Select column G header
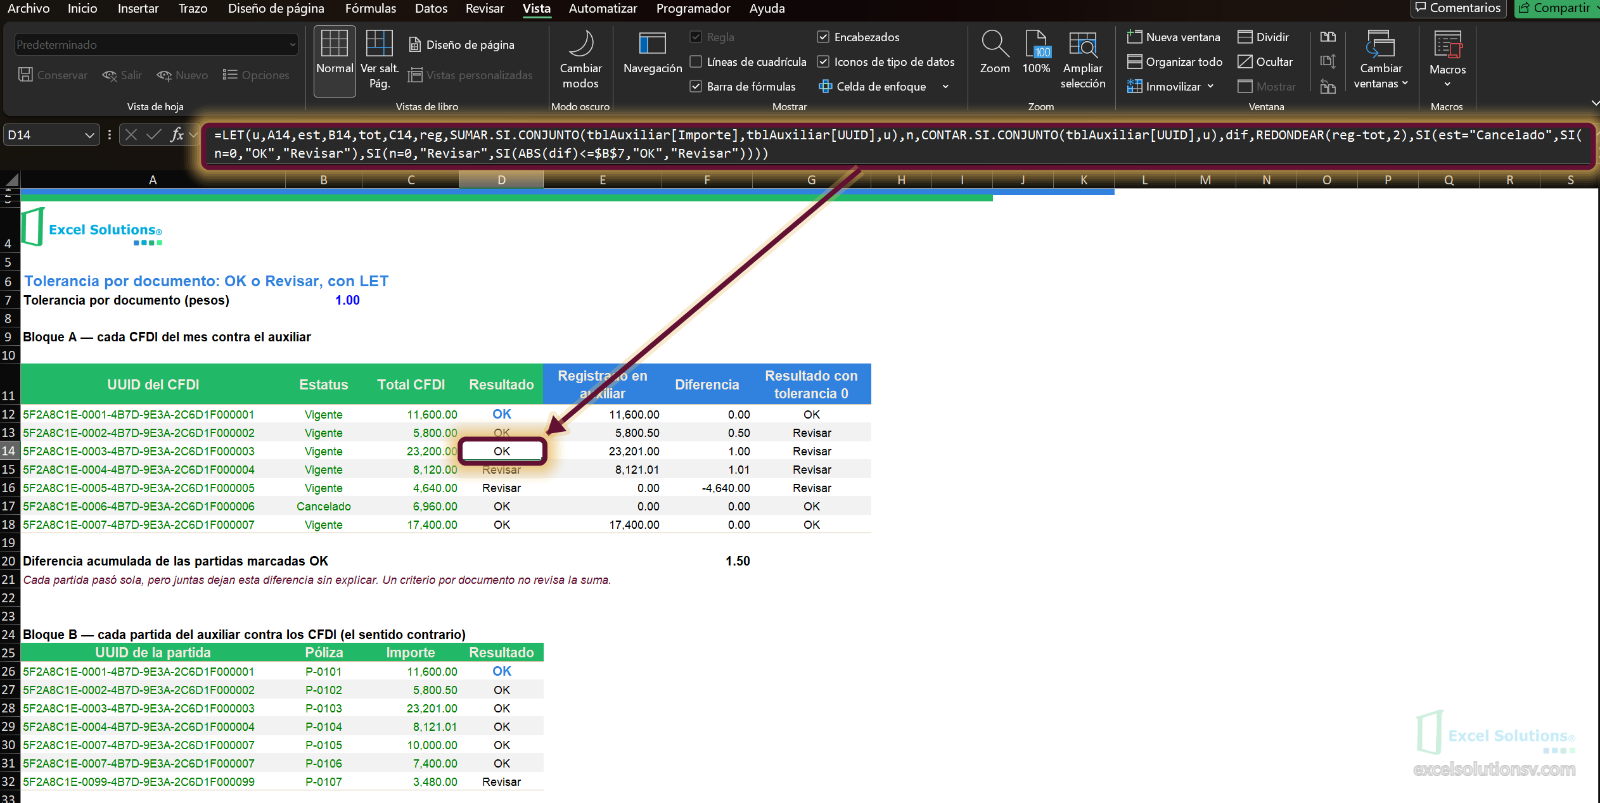The width and height of the screenshot is (1600, 803). click(x=811, y=180)
